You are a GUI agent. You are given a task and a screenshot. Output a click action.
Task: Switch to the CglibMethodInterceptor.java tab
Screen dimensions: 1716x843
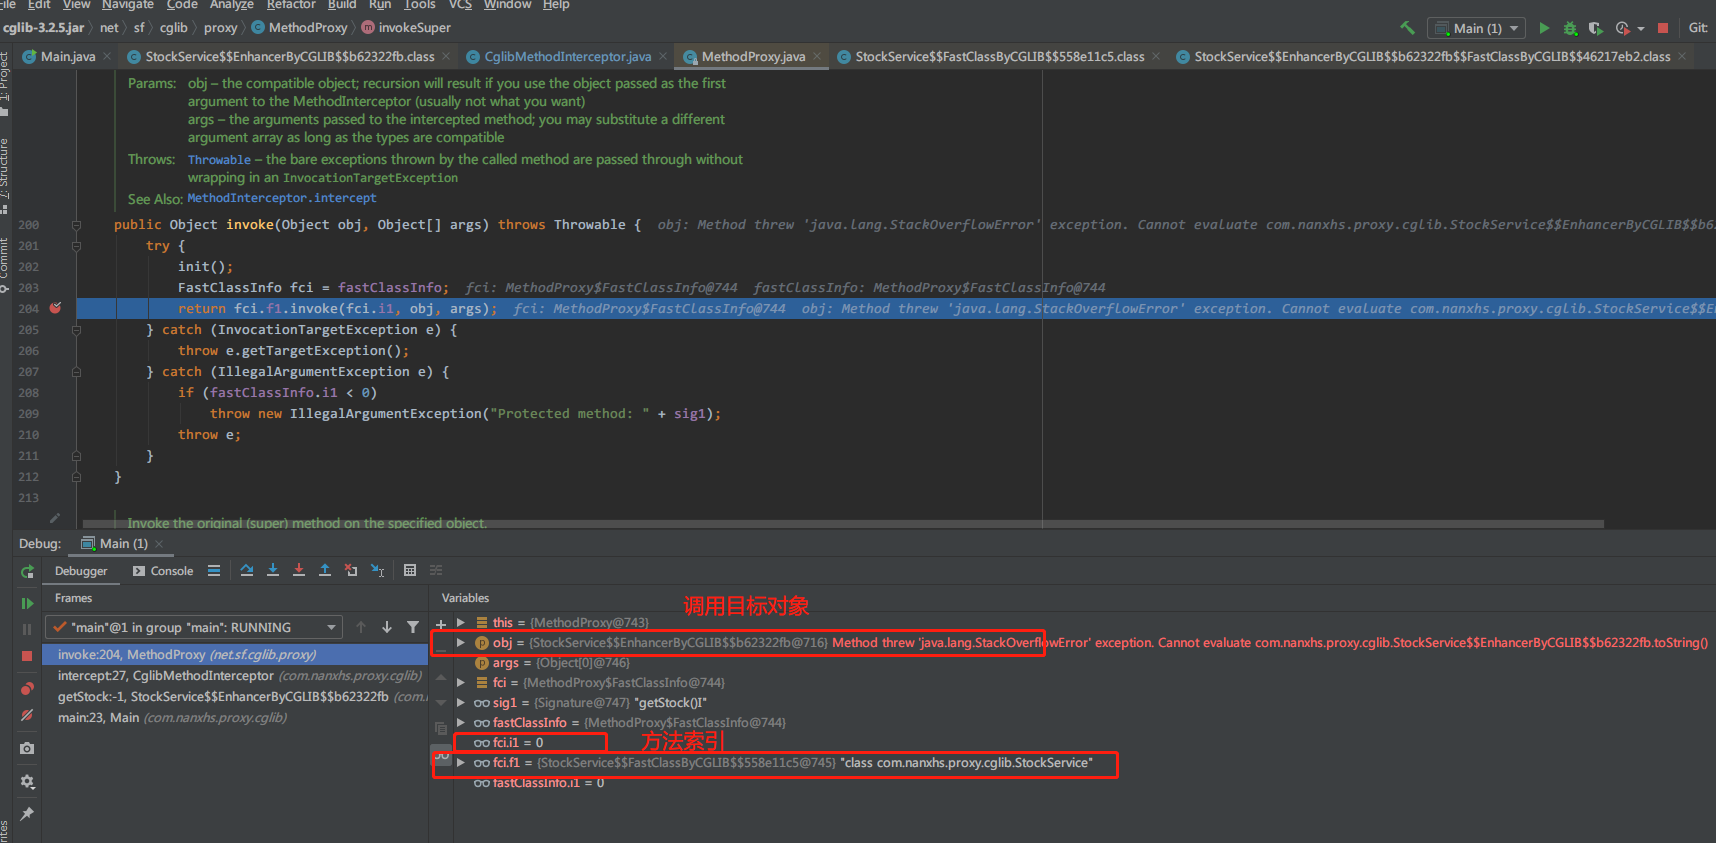pyautogui.click(x=567, y=57)
